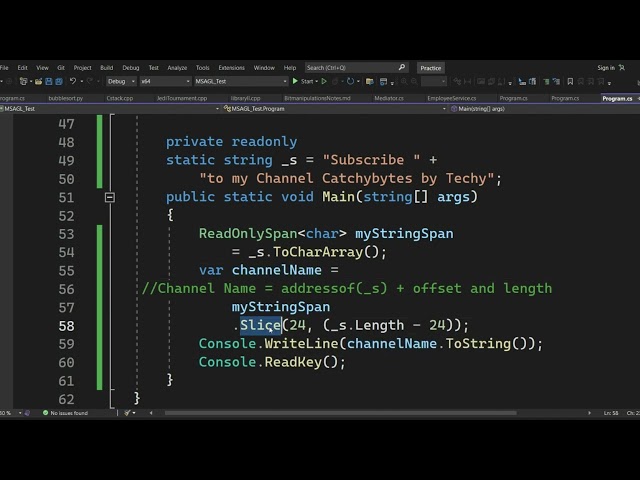
Task: Open the Edit menu
Action: pyautogui.click(x=22, y=68)
